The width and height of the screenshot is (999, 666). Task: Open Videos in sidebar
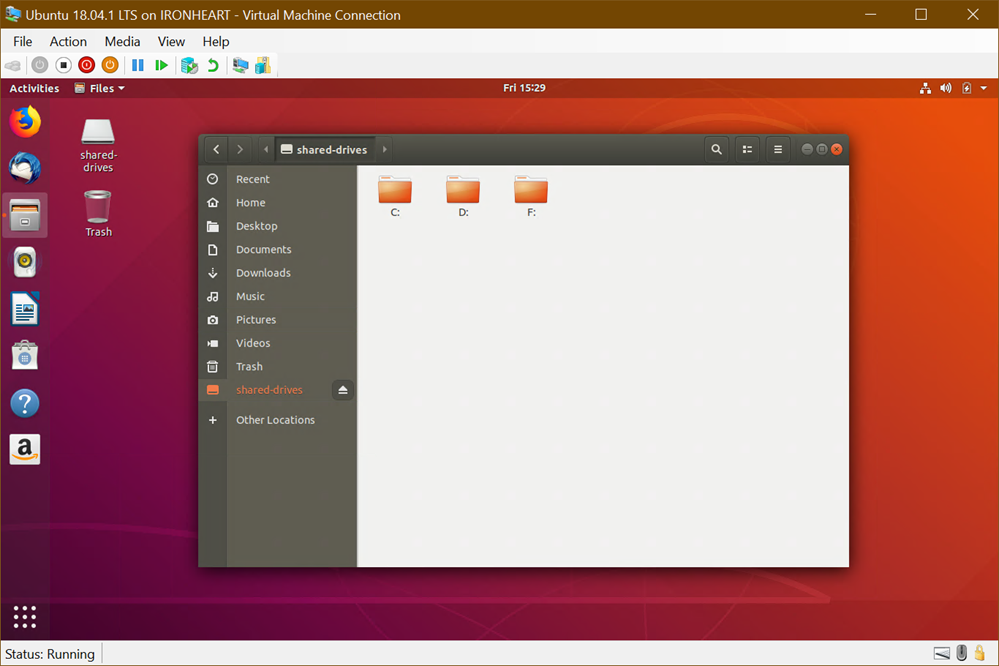click(x=277, y=343)
